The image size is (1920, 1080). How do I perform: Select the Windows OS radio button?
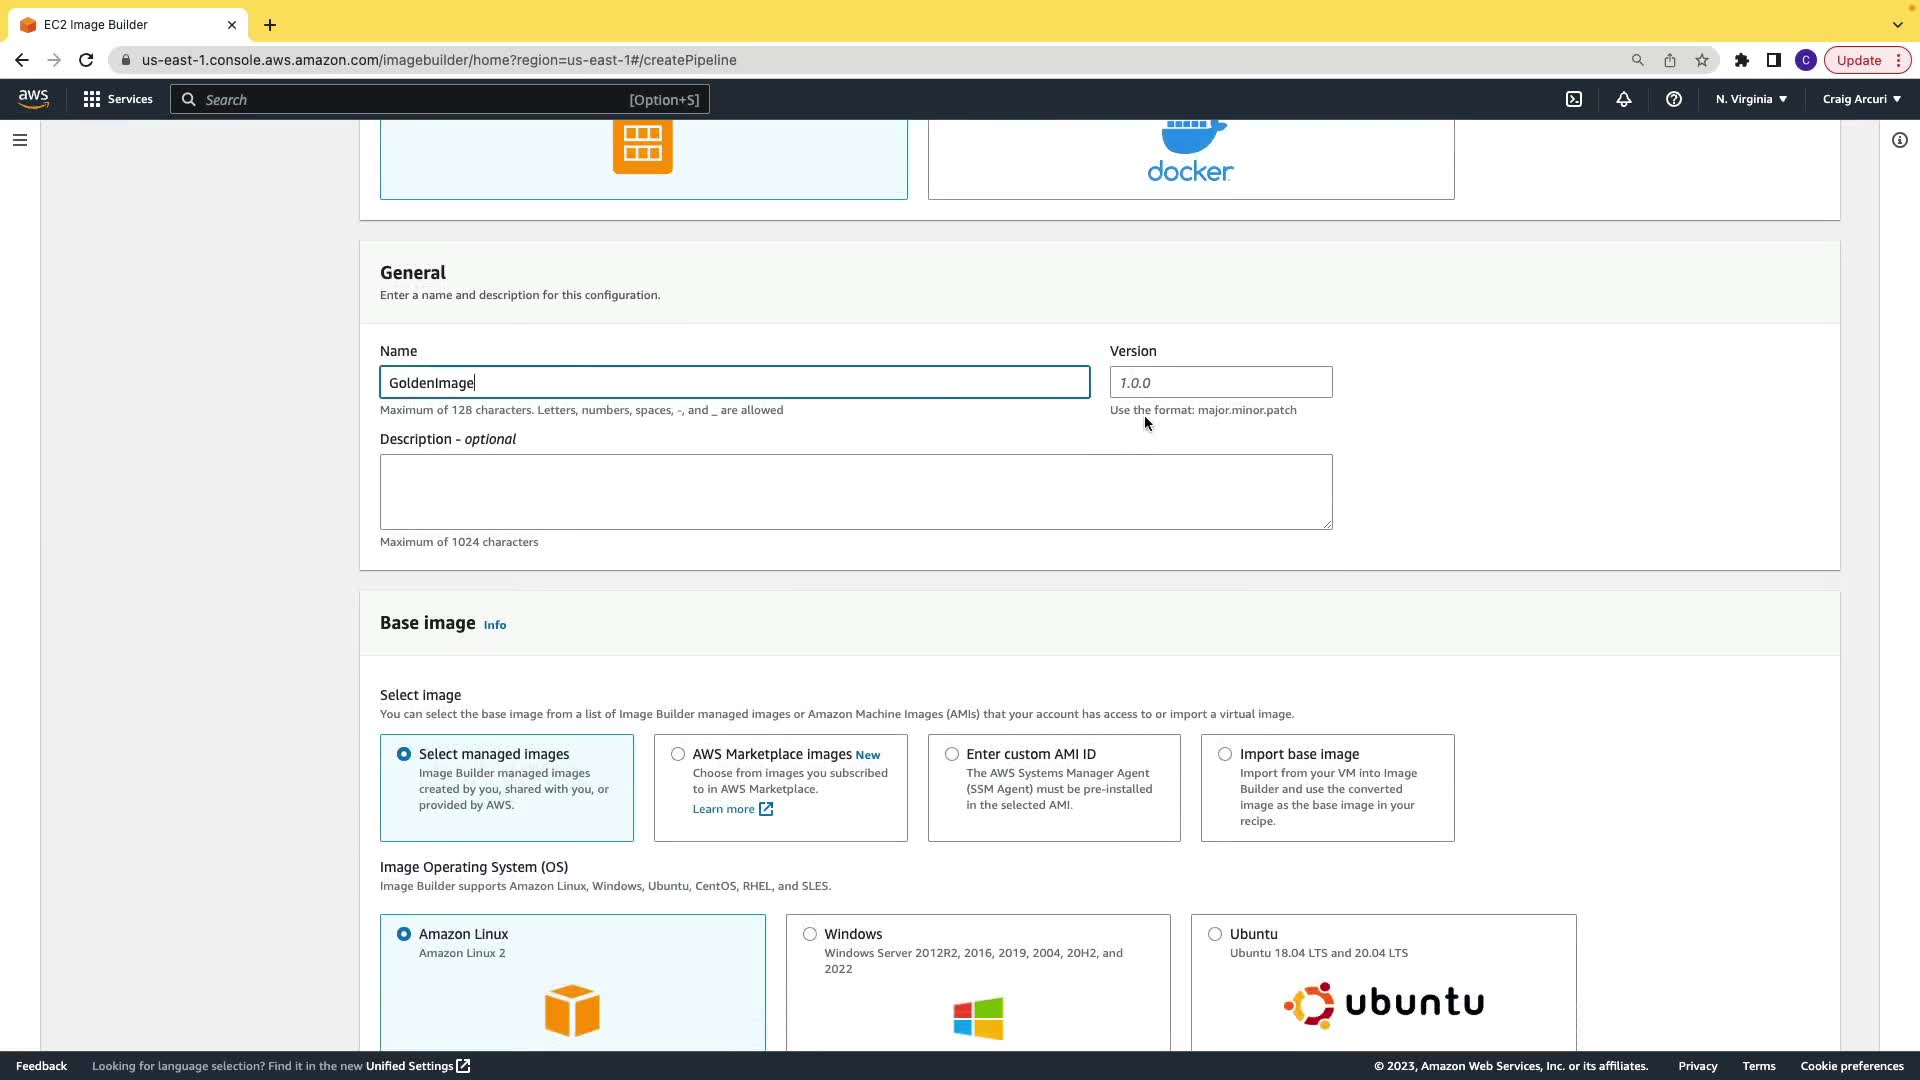[x=809, y=934]
